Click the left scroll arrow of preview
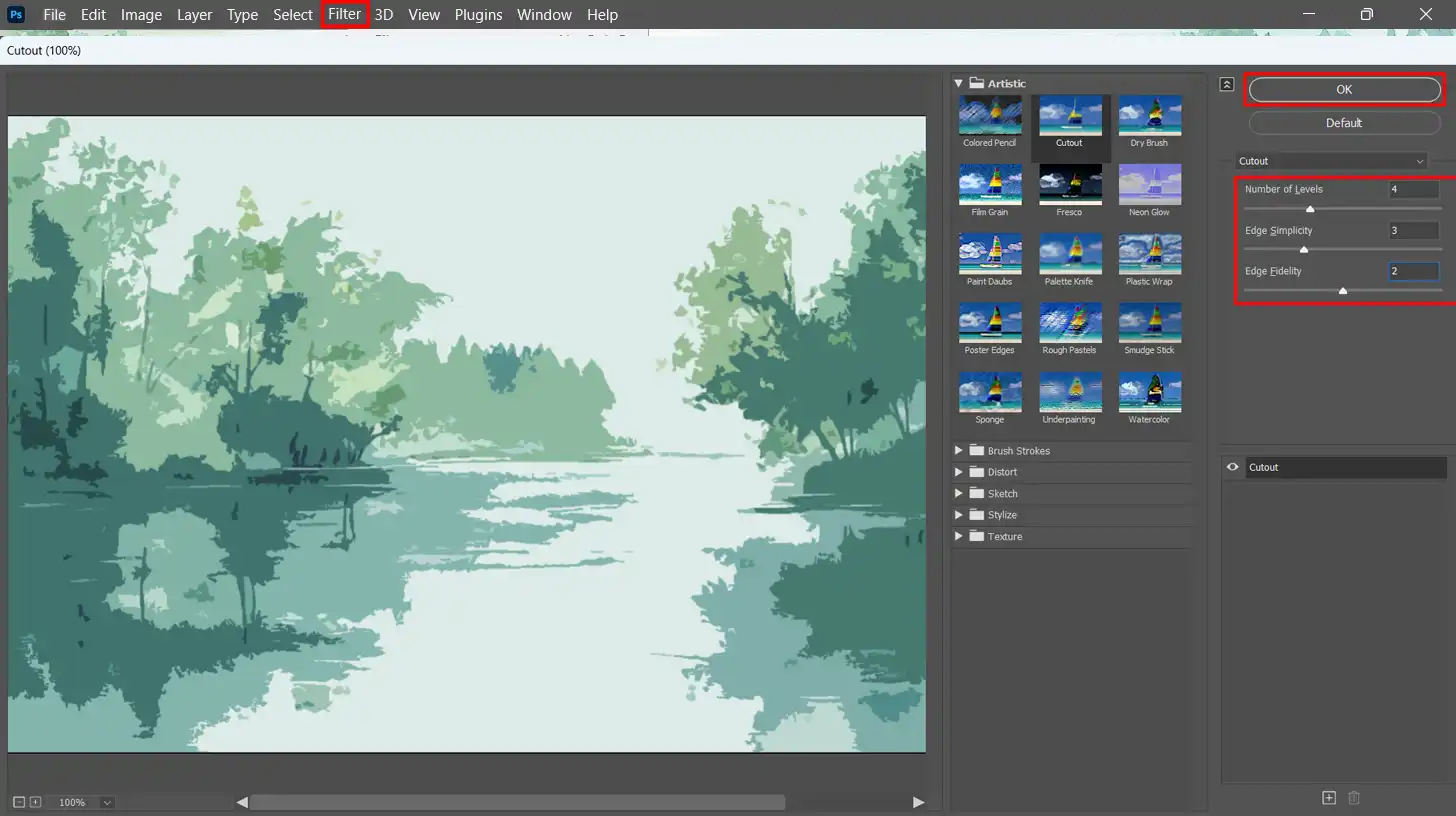The width and height of the screenshot is (1456, 816). coord(242,802)
